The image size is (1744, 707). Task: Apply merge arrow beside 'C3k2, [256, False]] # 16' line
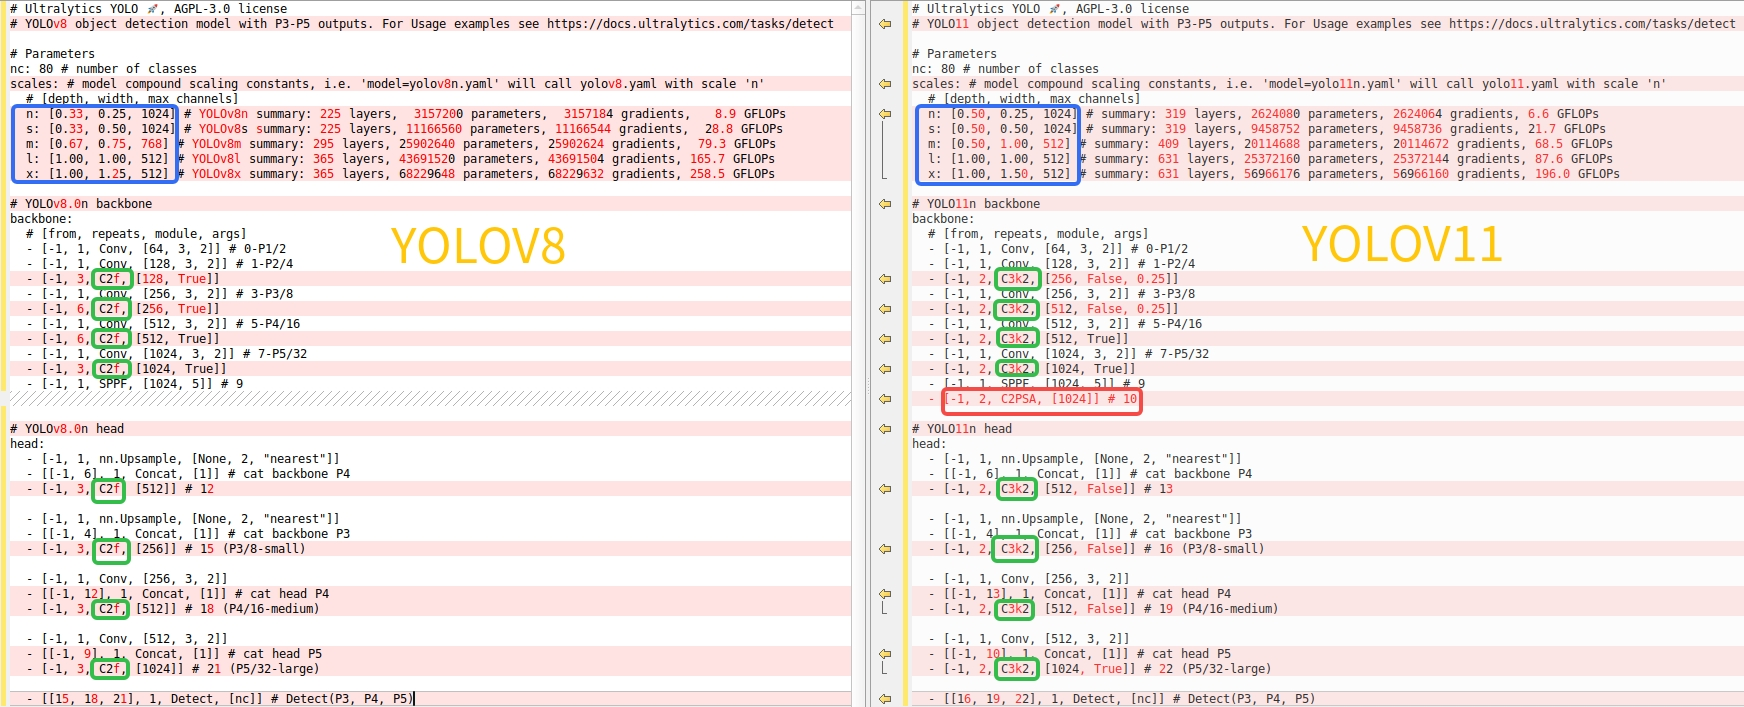point(885,549)
